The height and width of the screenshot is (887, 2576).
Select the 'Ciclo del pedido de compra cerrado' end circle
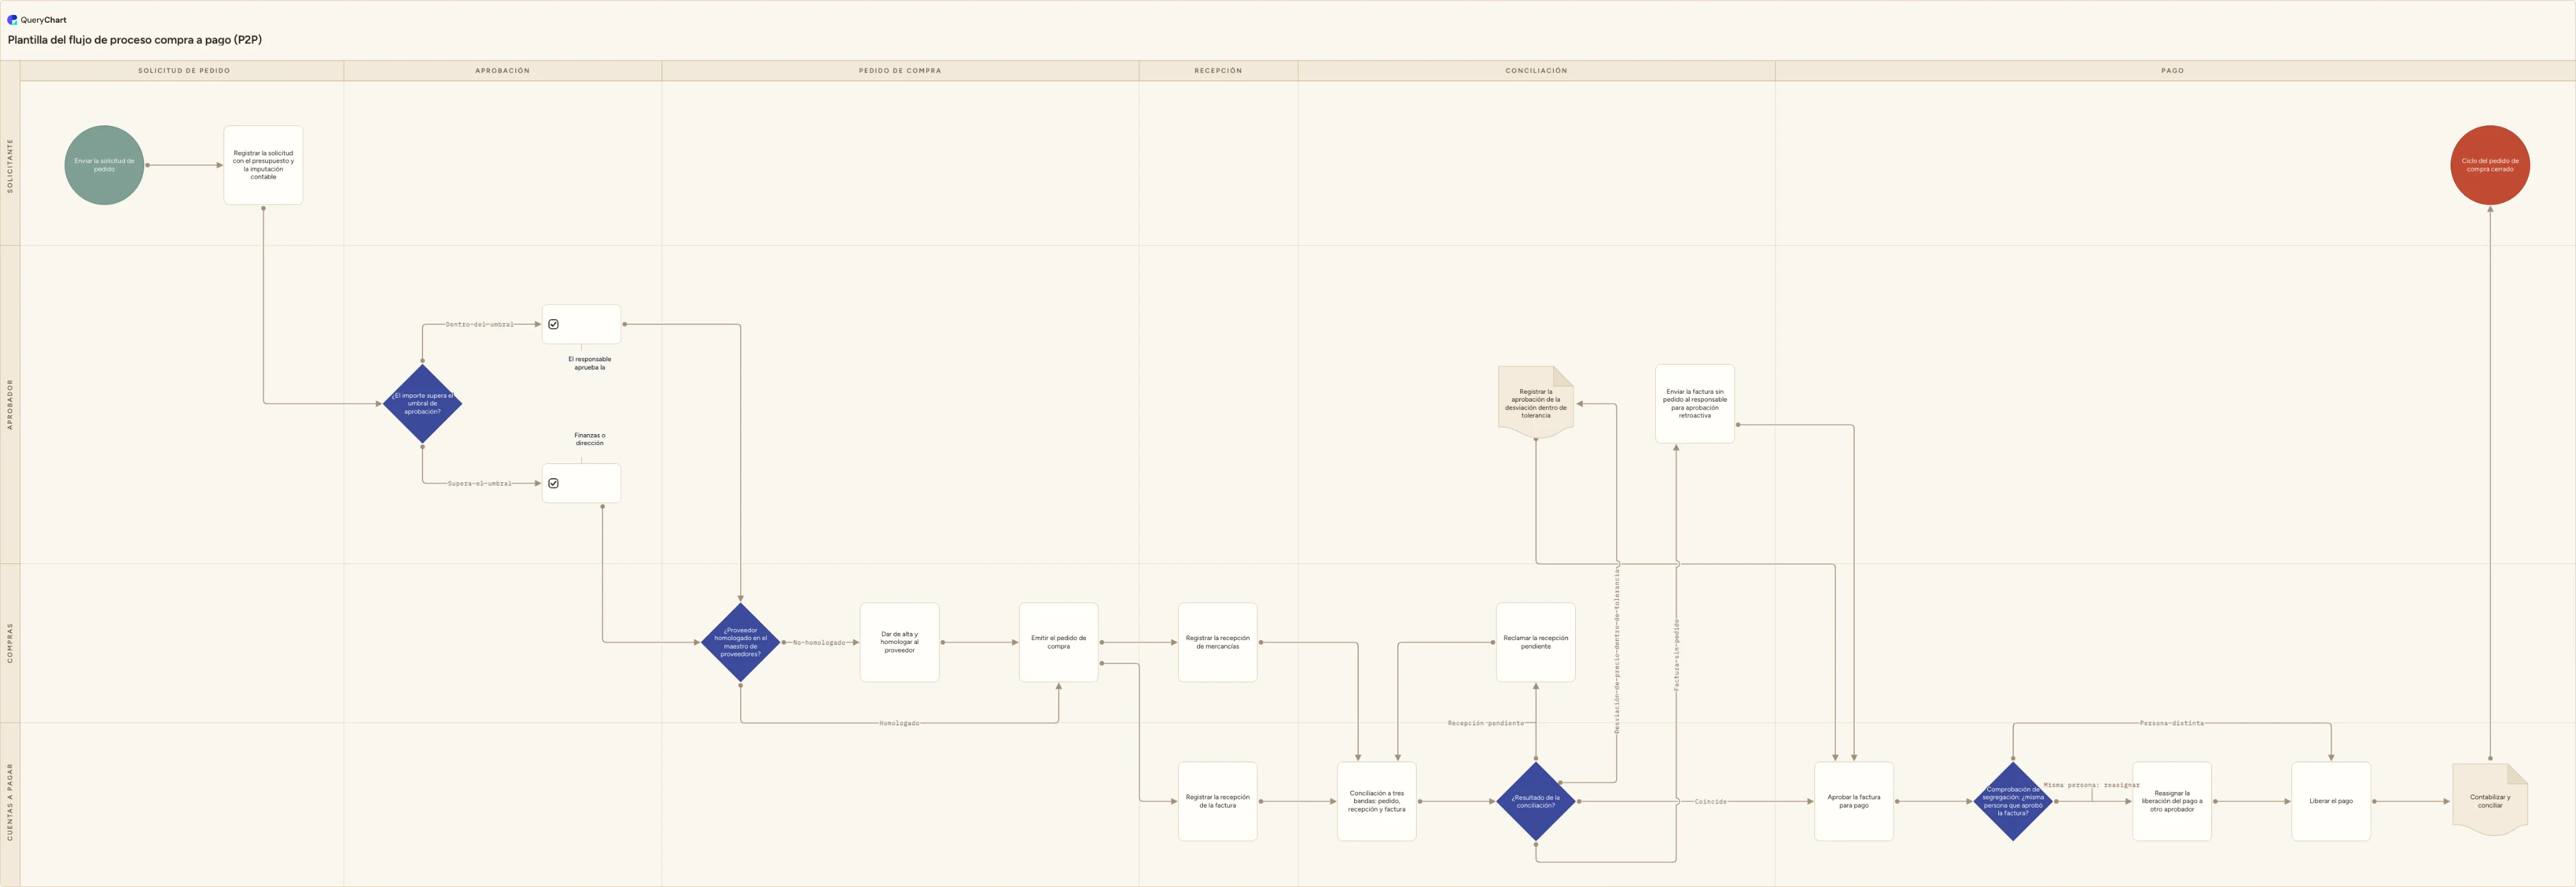pos(2489,165)
